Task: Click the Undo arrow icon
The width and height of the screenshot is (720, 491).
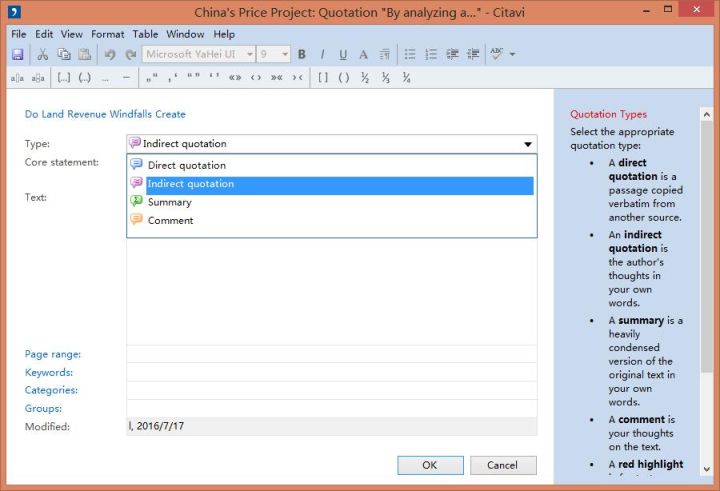Action: pos(110,54)
